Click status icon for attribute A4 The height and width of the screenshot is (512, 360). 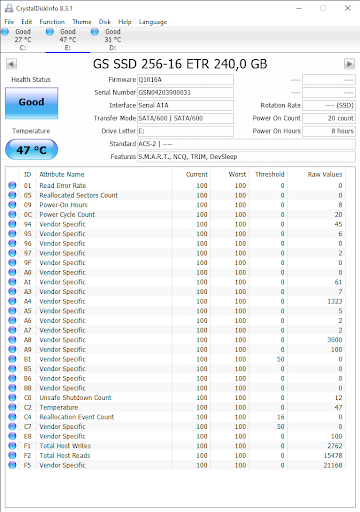click(x=12, y=301)
